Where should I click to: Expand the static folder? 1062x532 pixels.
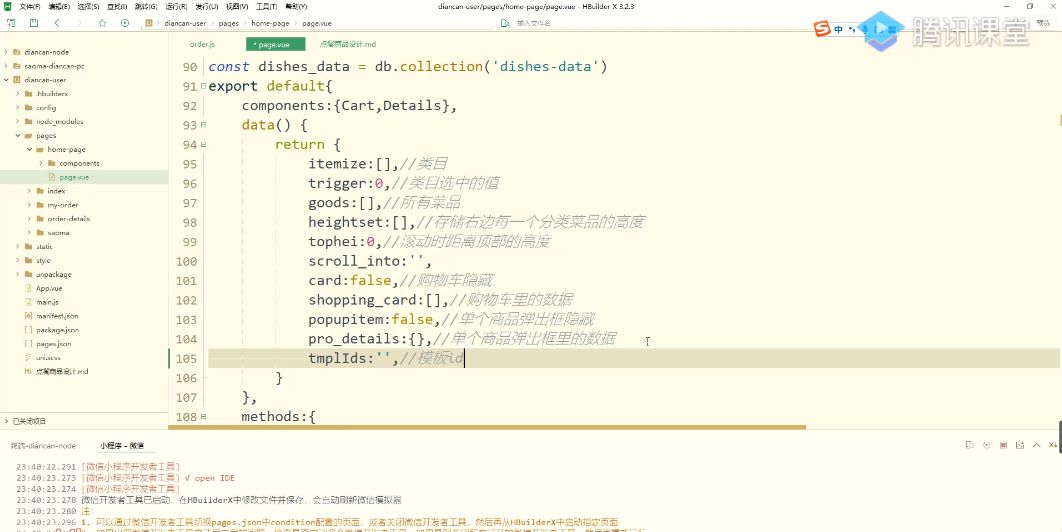[x=18, y=247]
